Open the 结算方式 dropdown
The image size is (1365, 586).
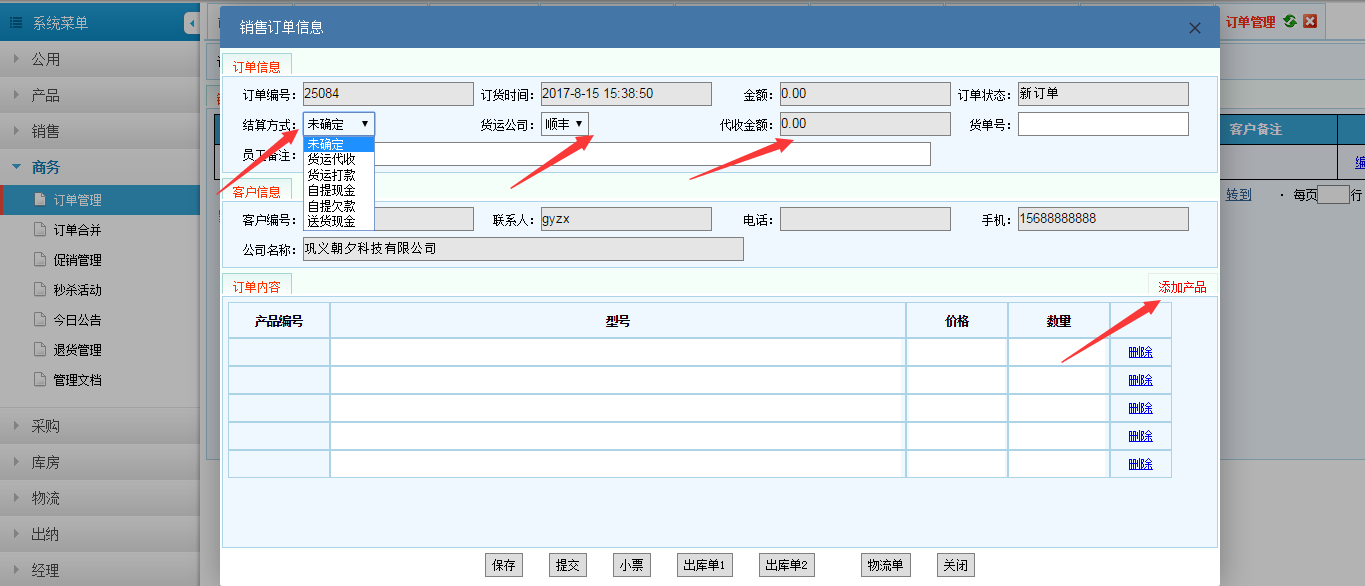pyautogui.click(x=339, y=124)
